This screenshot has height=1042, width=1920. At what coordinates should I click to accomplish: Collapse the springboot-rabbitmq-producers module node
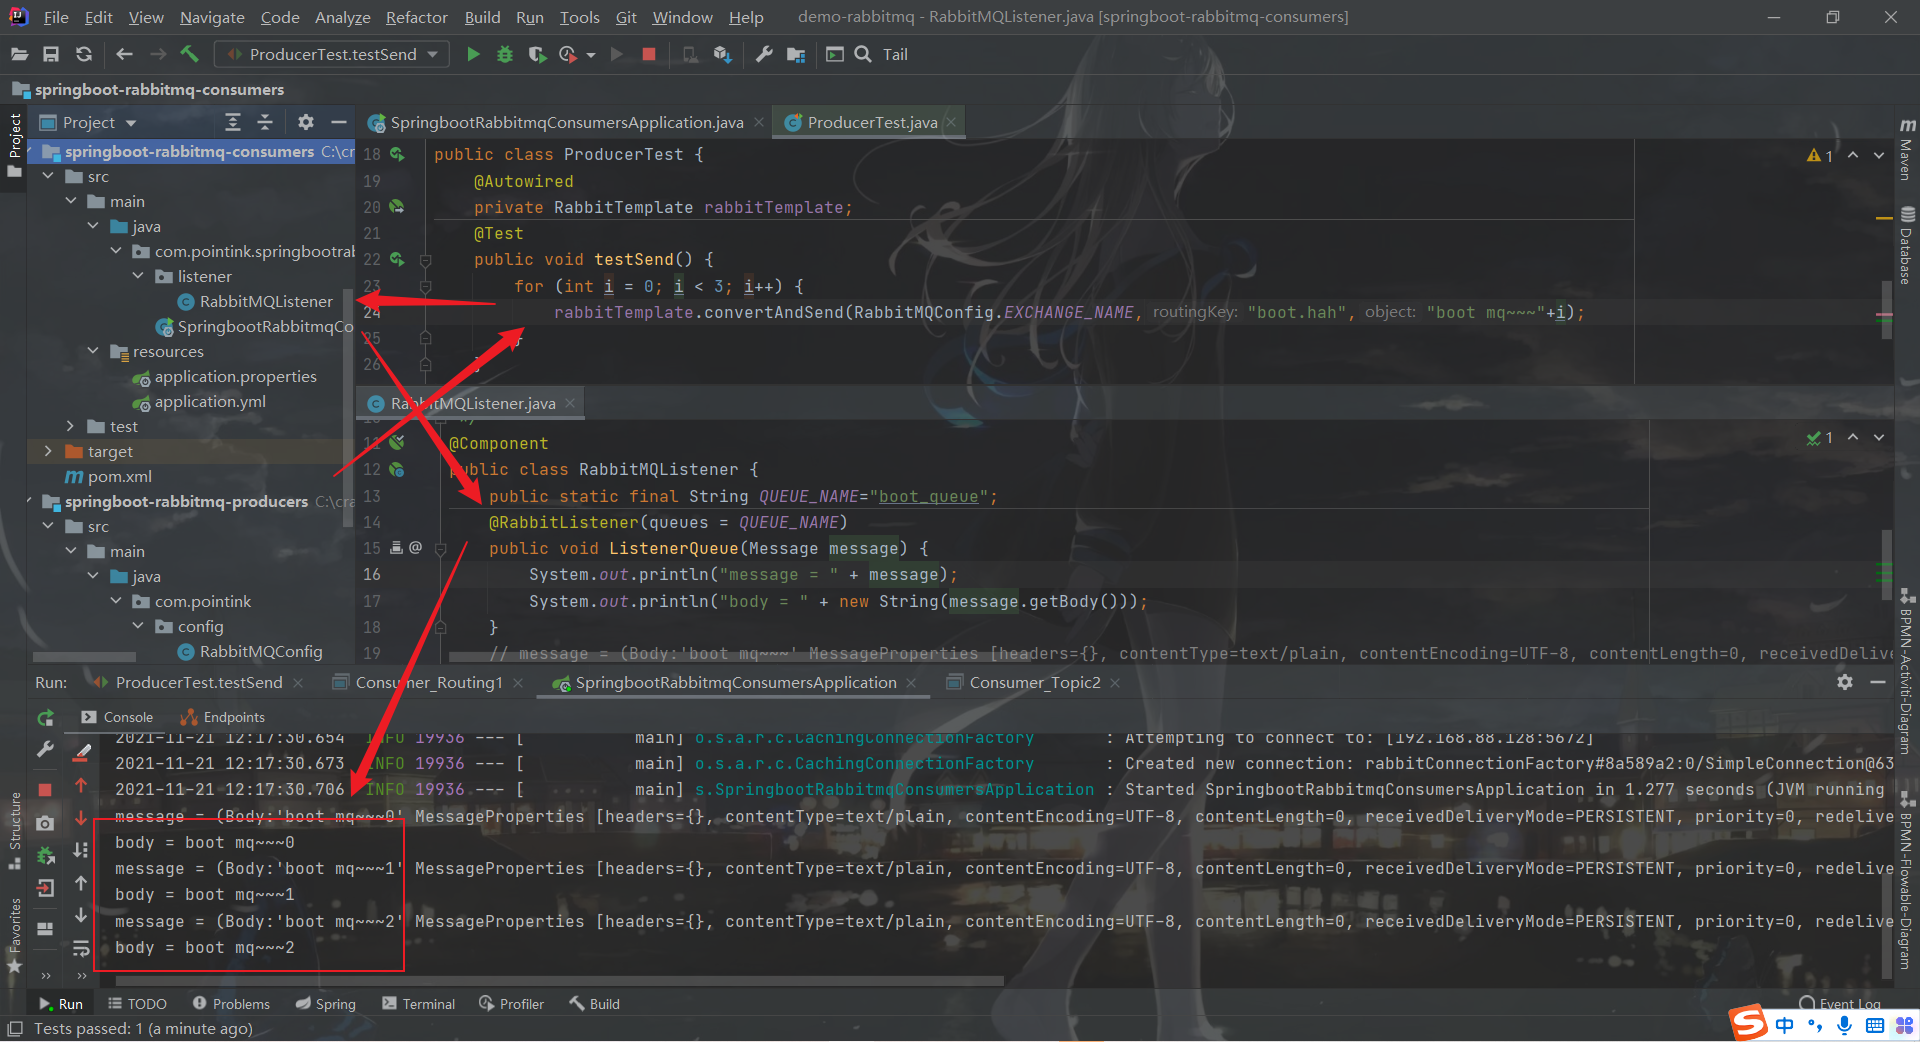click(30, 501)
